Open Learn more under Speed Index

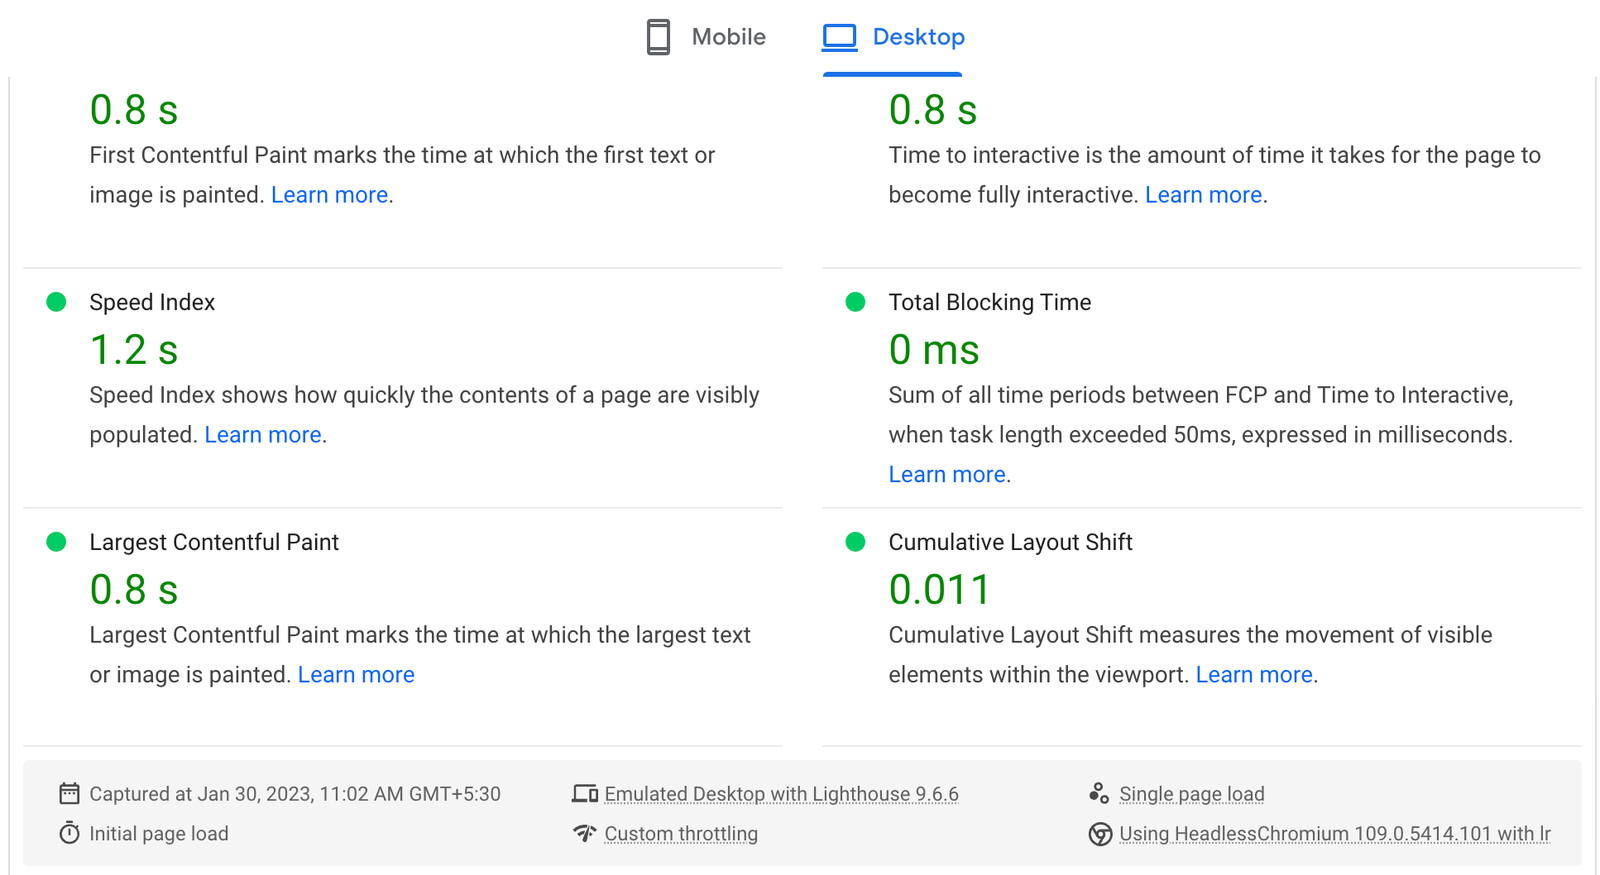click(263, 435)
